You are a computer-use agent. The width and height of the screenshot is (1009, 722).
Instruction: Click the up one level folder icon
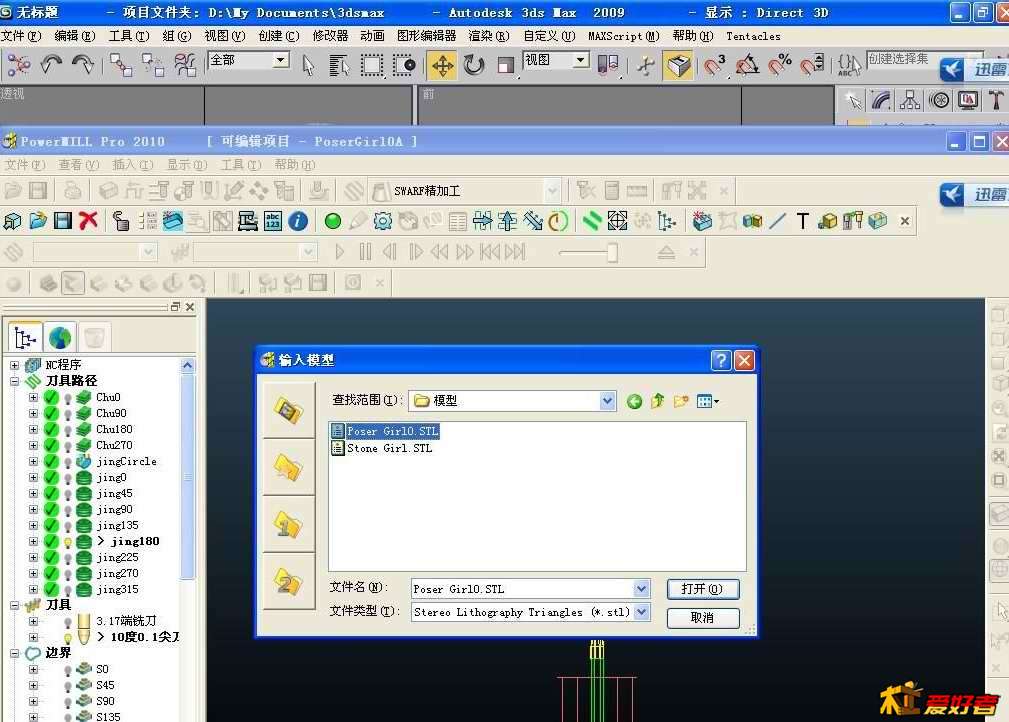point(657,402)
